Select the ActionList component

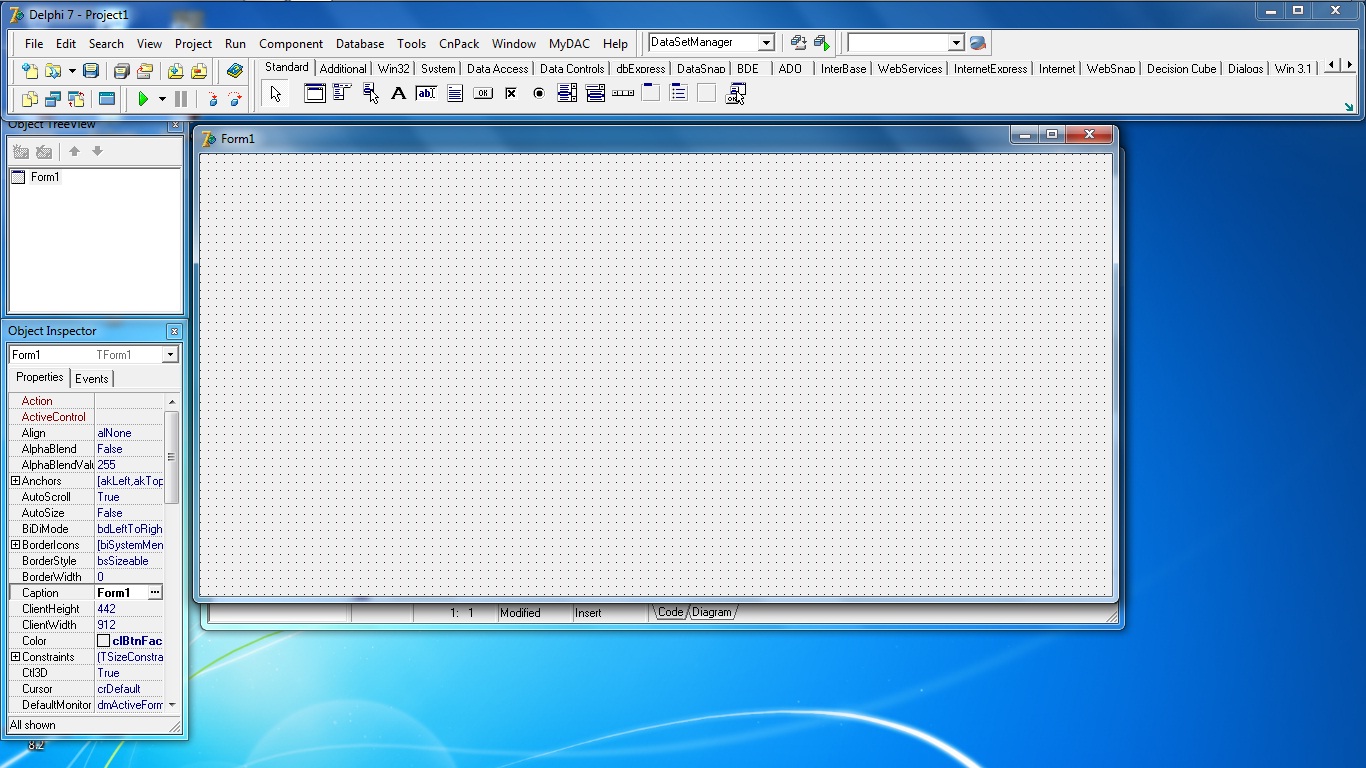click(x=736, y=94)
